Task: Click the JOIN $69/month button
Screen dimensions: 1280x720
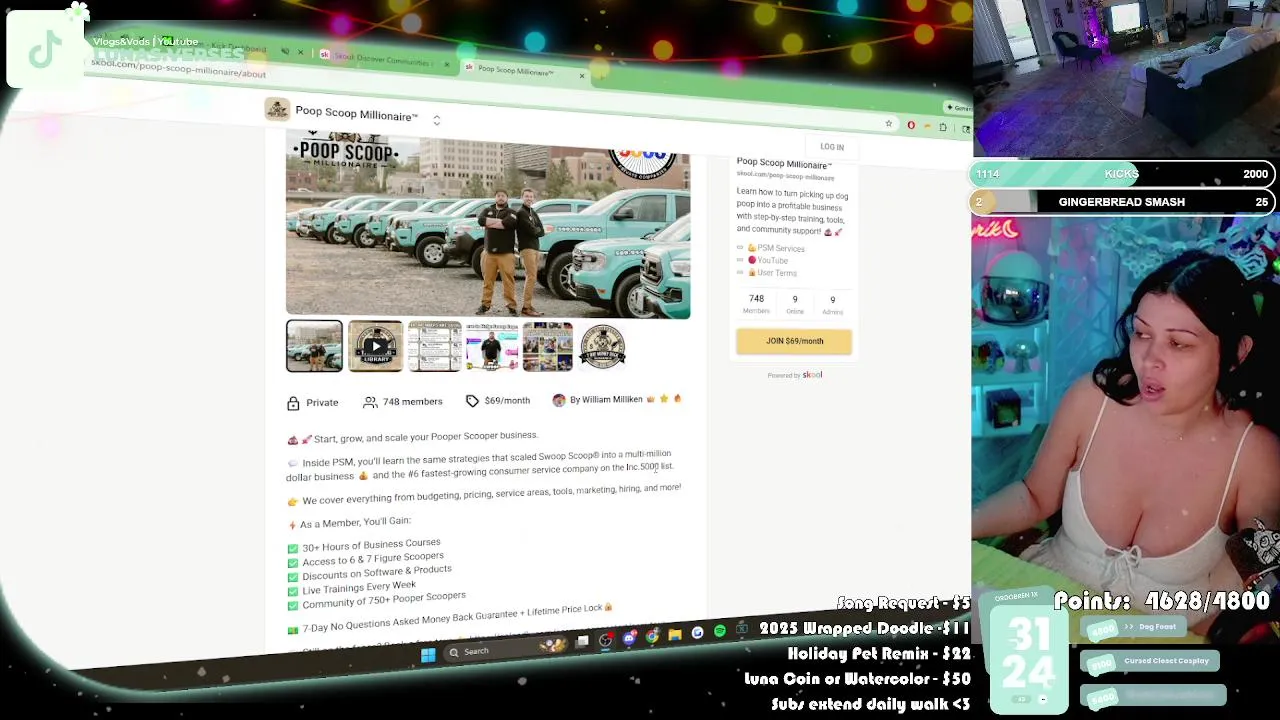Action: tap(794, 341)
